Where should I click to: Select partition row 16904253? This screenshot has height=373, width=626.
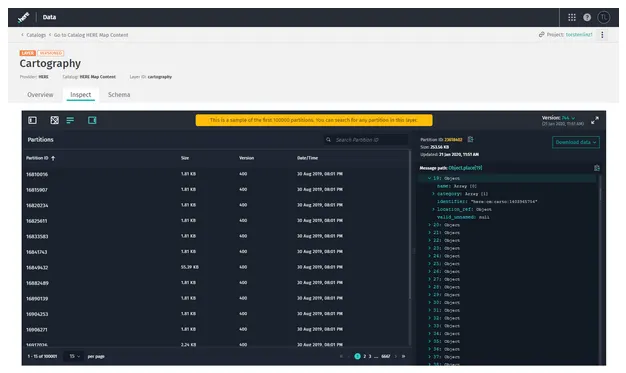click(216, 314)
